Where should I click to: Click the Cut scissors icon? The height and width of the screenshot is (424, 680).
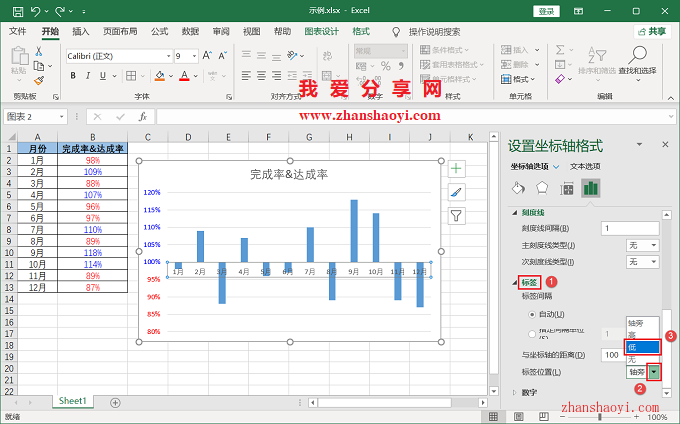click(39, 52)
